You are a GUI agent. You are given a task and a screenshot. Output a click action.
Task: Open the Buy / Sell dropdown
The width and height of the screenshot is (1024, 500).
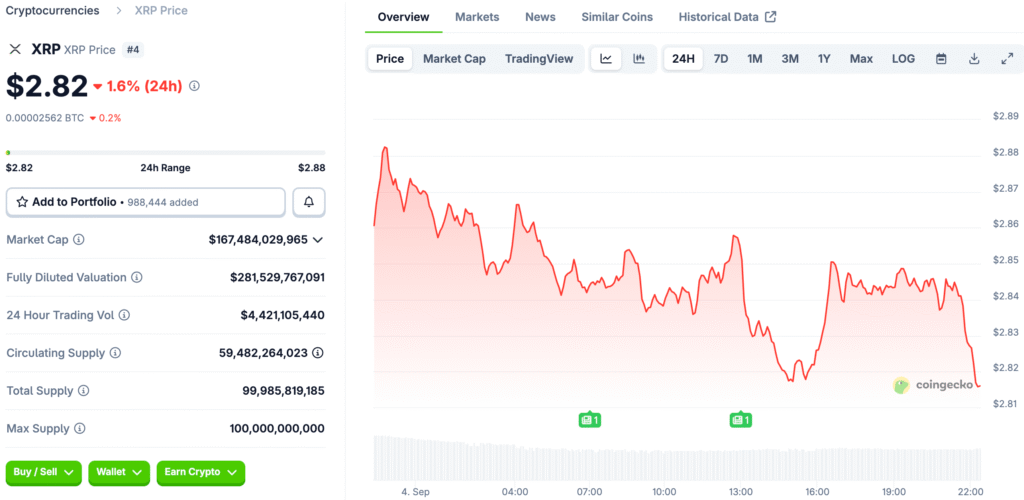[x=43, y=472]
